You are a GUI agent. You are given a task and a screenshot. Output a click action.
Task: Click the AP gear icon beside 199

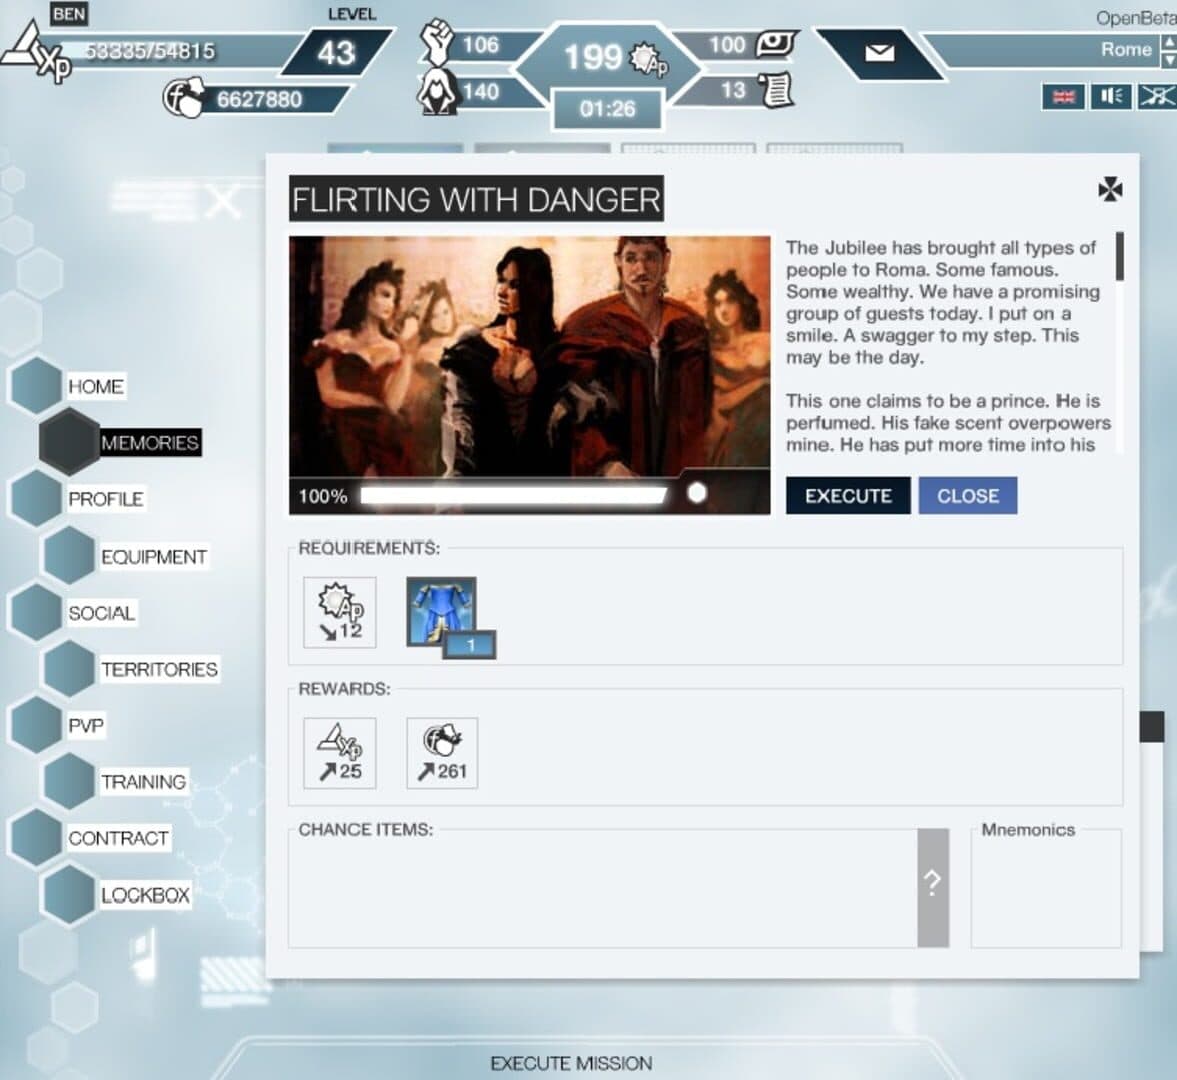tap(648, 59)
